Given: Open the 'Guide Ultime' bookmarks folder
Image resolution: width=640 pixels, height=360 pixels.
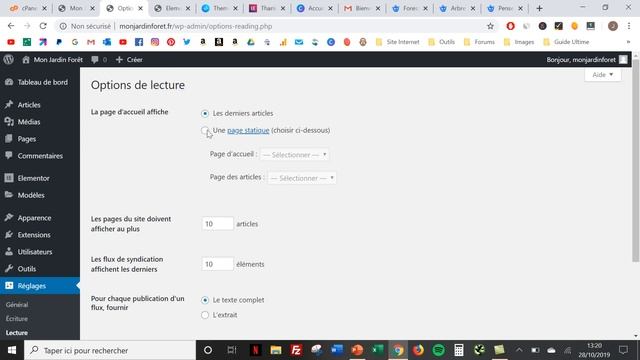Looking at the screenshot, I should 566,42.
